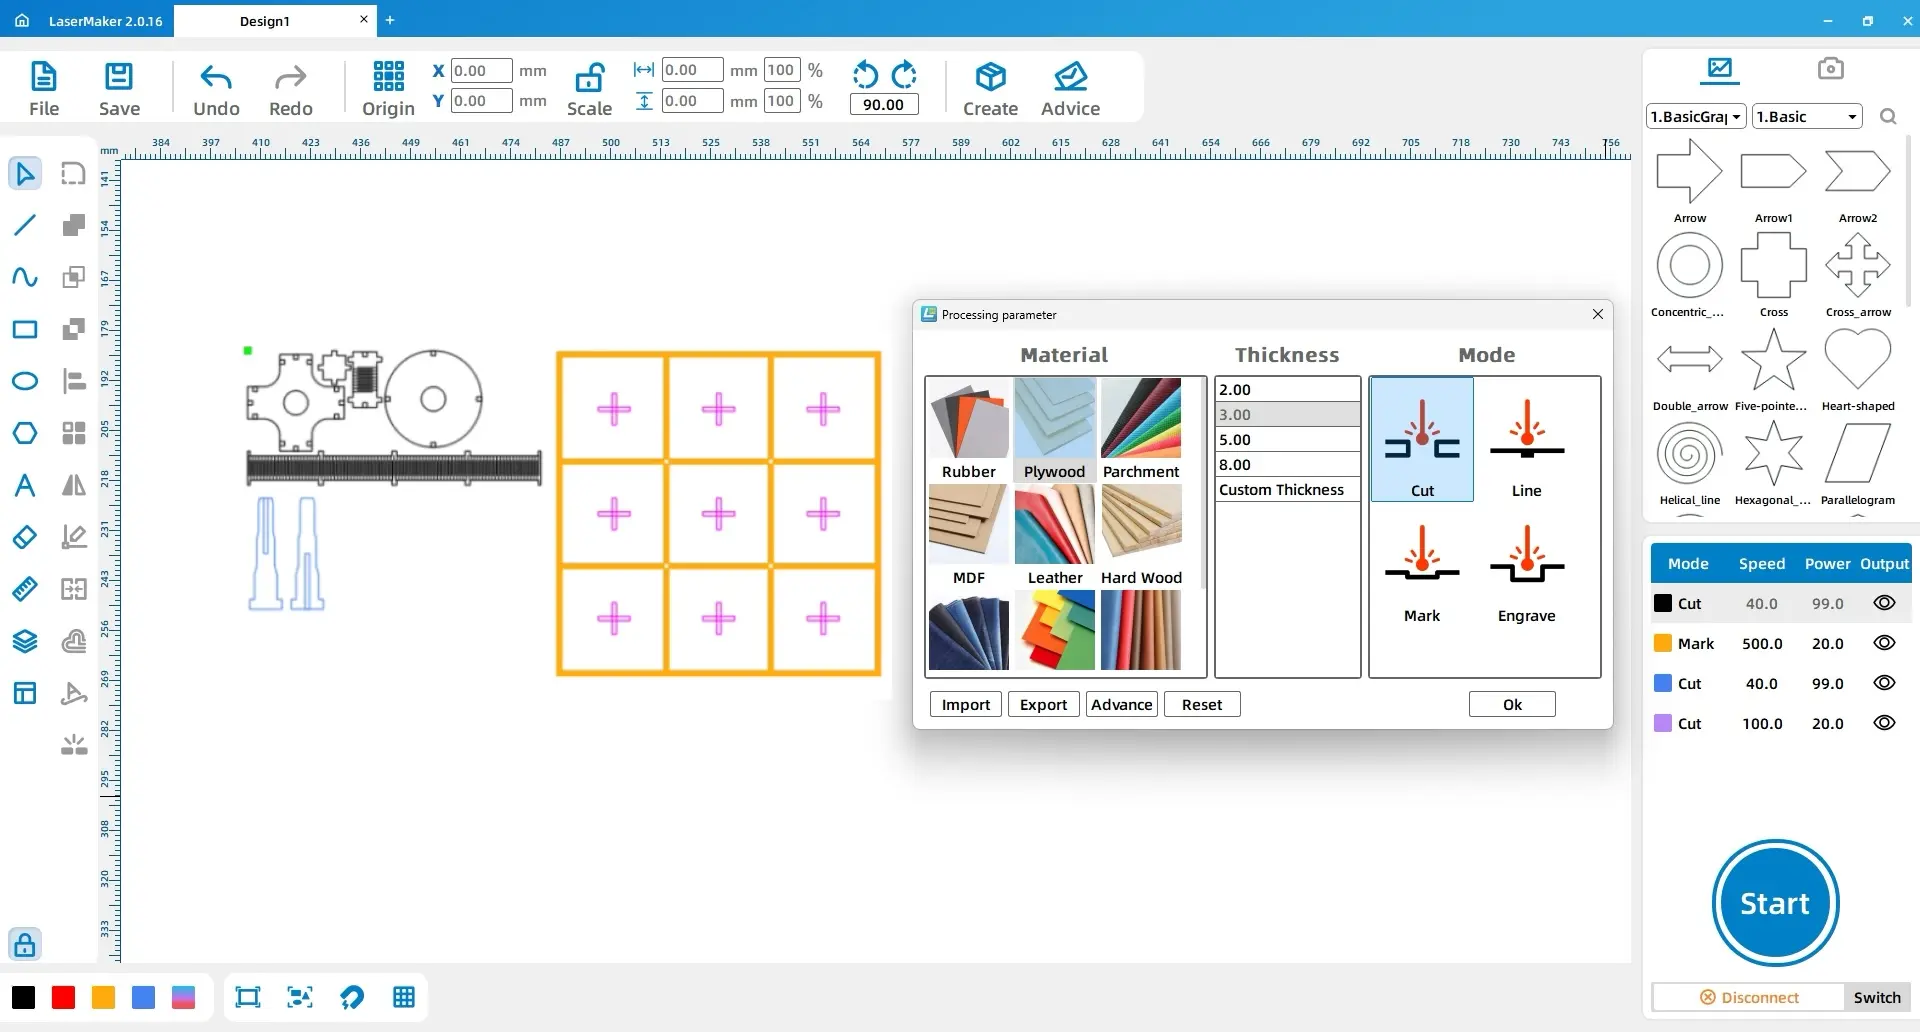Toggle visibility of purple Cut layer
The image size is (1920, 1032).
pyautogui.click(x=1884, y=723)
